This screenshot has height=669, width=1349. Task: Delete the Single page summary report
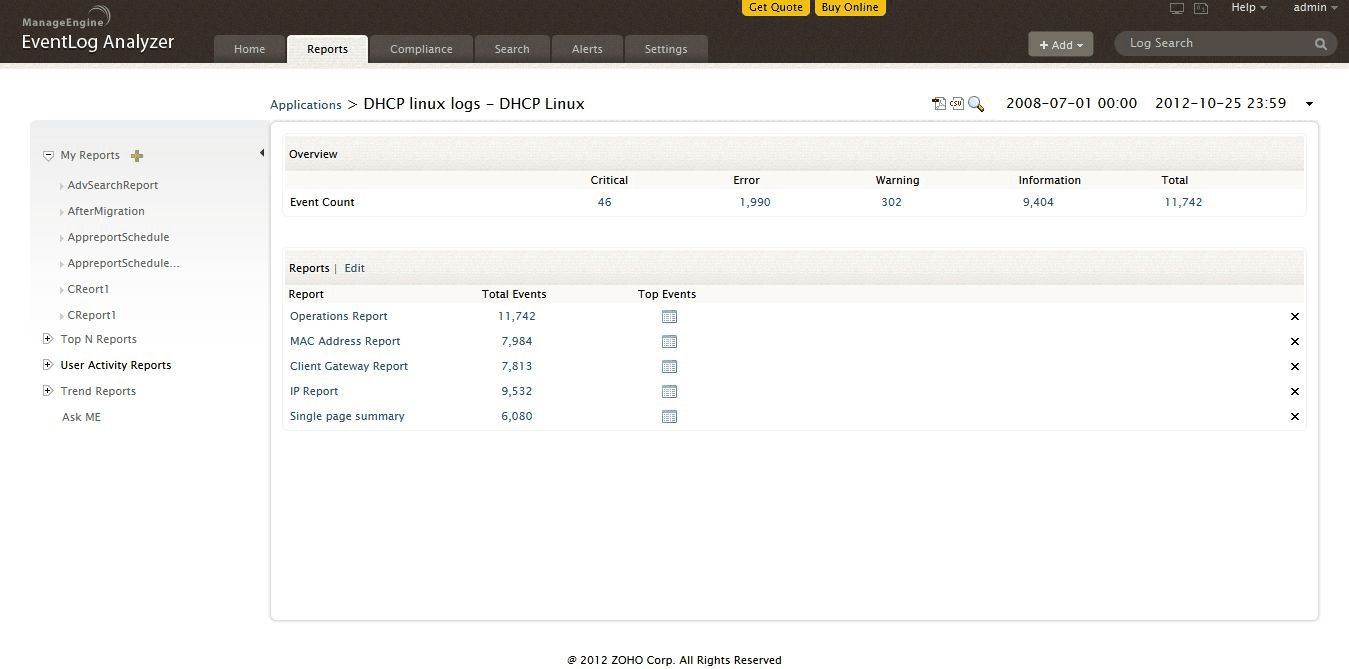click(x=1294, y=417)
